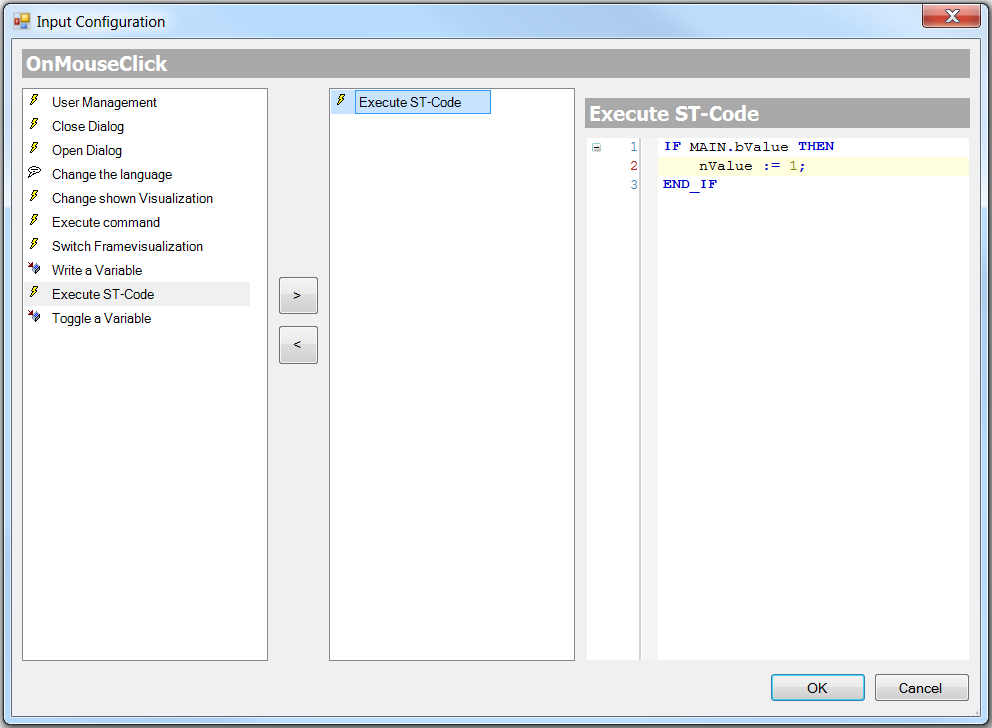Screen dimensions: 992x728
Task: Collapse the IF block fold marker on line 1
Action: pos(596,147)
